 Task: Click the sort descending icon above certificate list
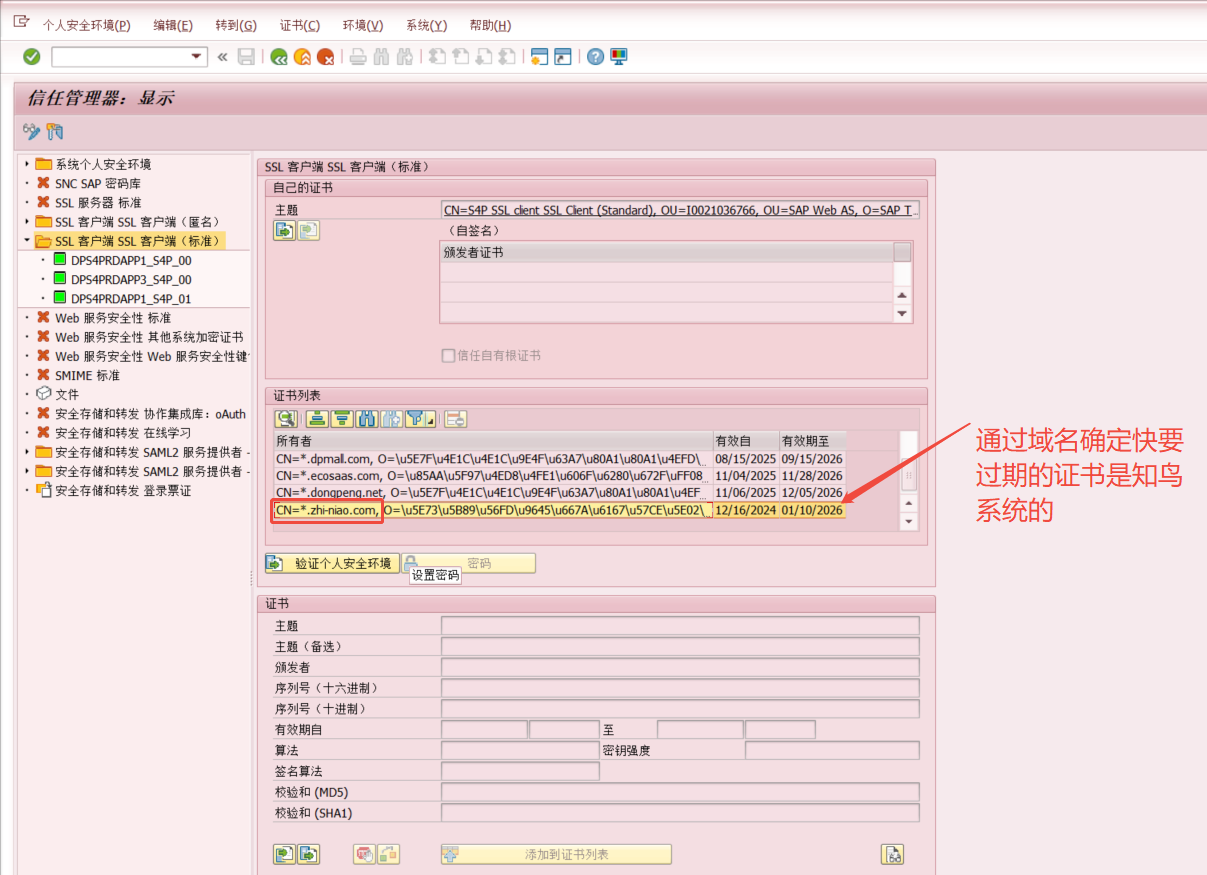[341, 418]
